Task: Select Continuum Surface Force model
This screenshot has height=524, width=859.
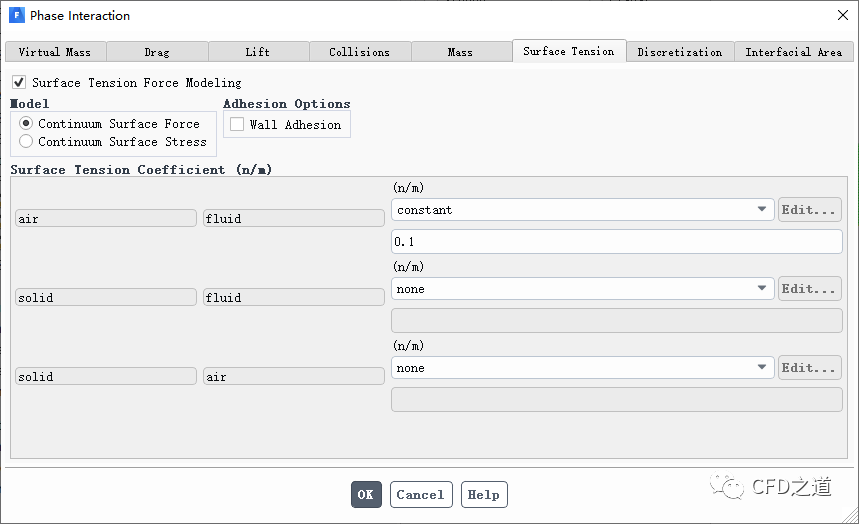Action: (26, 124)
